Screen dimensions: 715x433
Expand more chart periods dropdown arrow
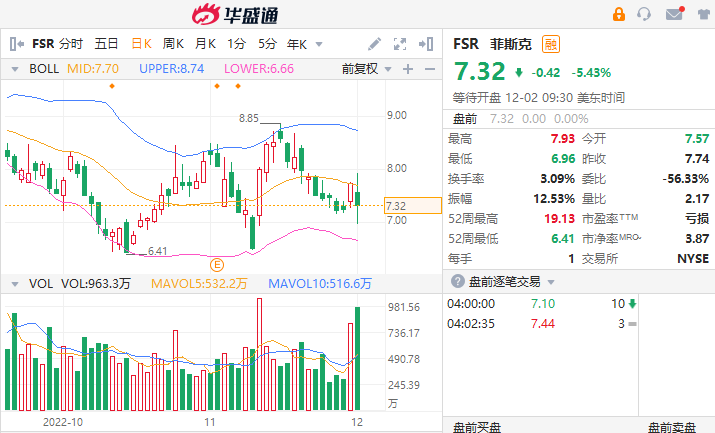(x=319, y=45)
